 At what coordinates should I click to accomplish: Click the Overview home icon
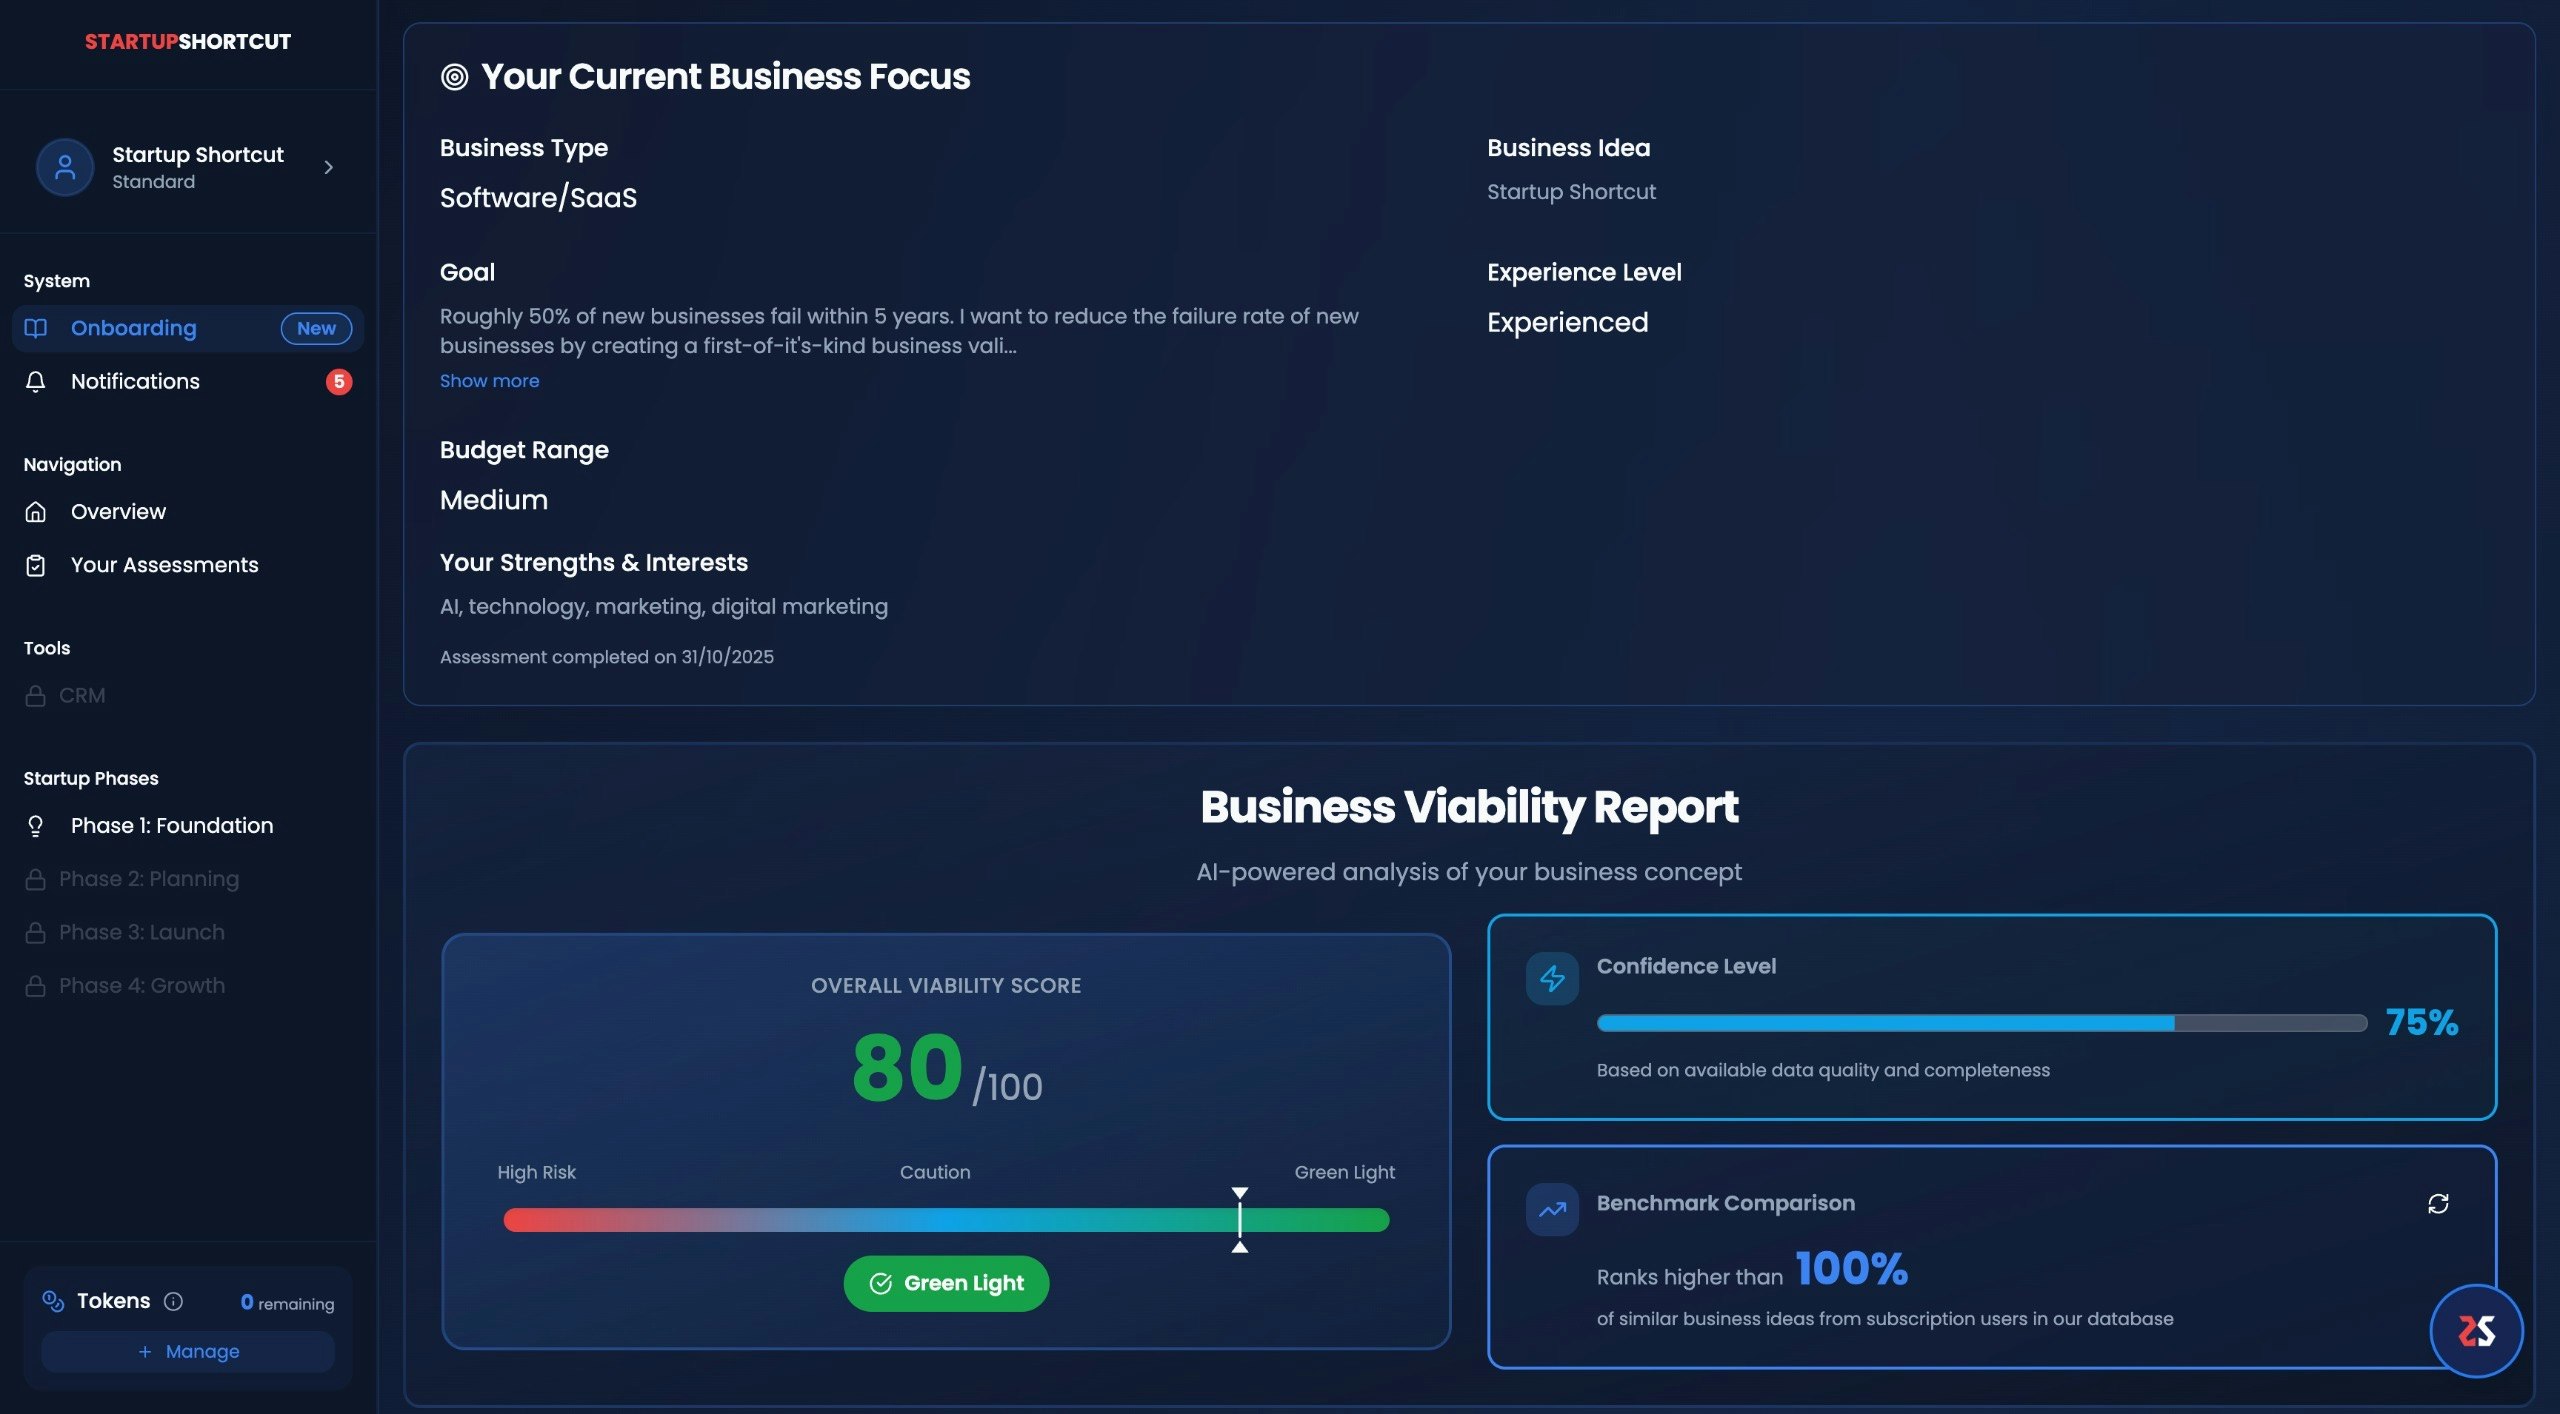(x=36, y=511)
